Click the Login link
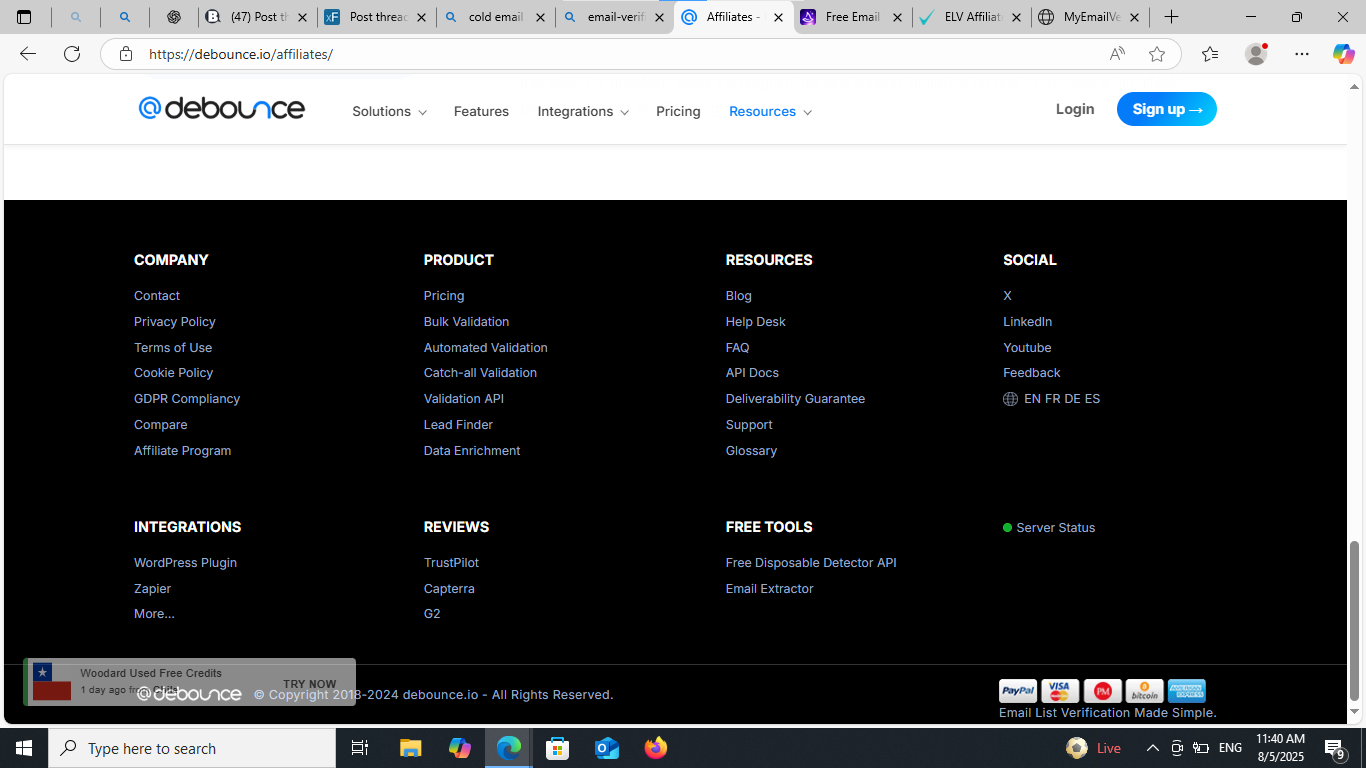 tap(1075, 109)
